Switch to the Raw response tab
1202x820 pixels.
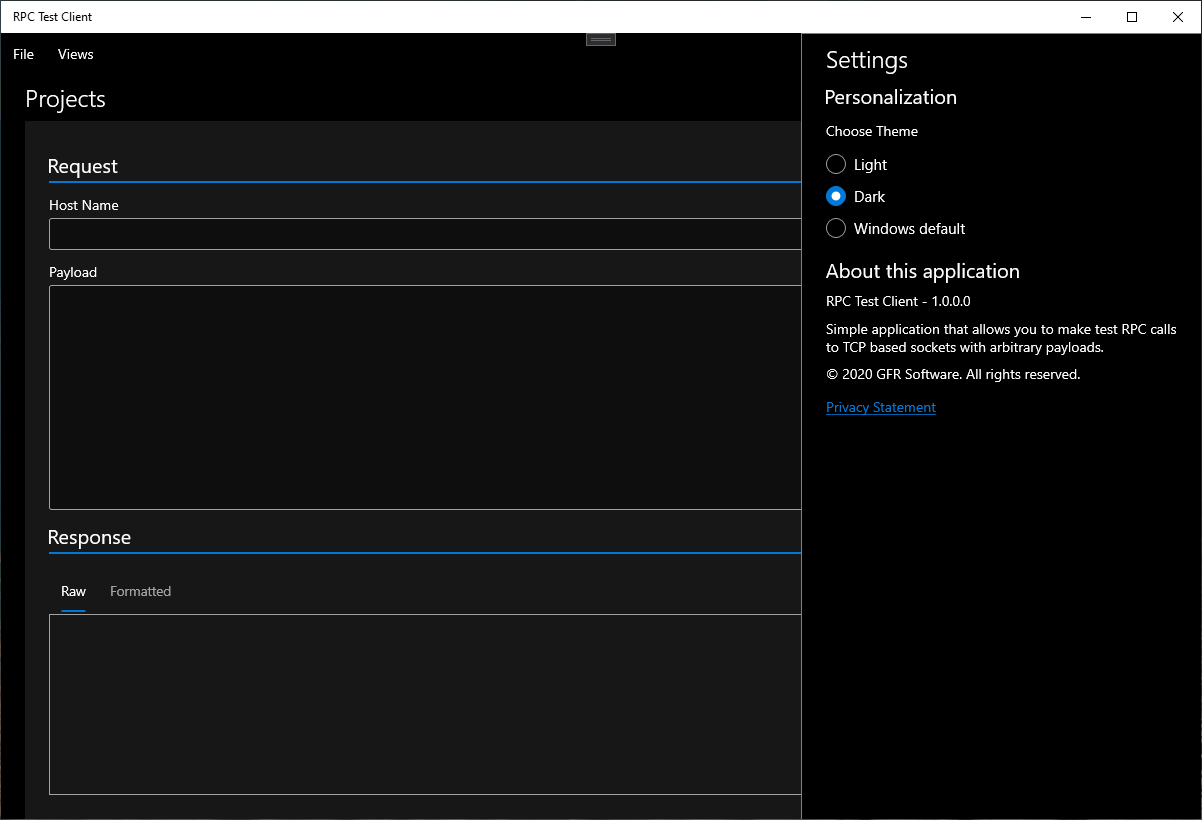click(73, 591)
